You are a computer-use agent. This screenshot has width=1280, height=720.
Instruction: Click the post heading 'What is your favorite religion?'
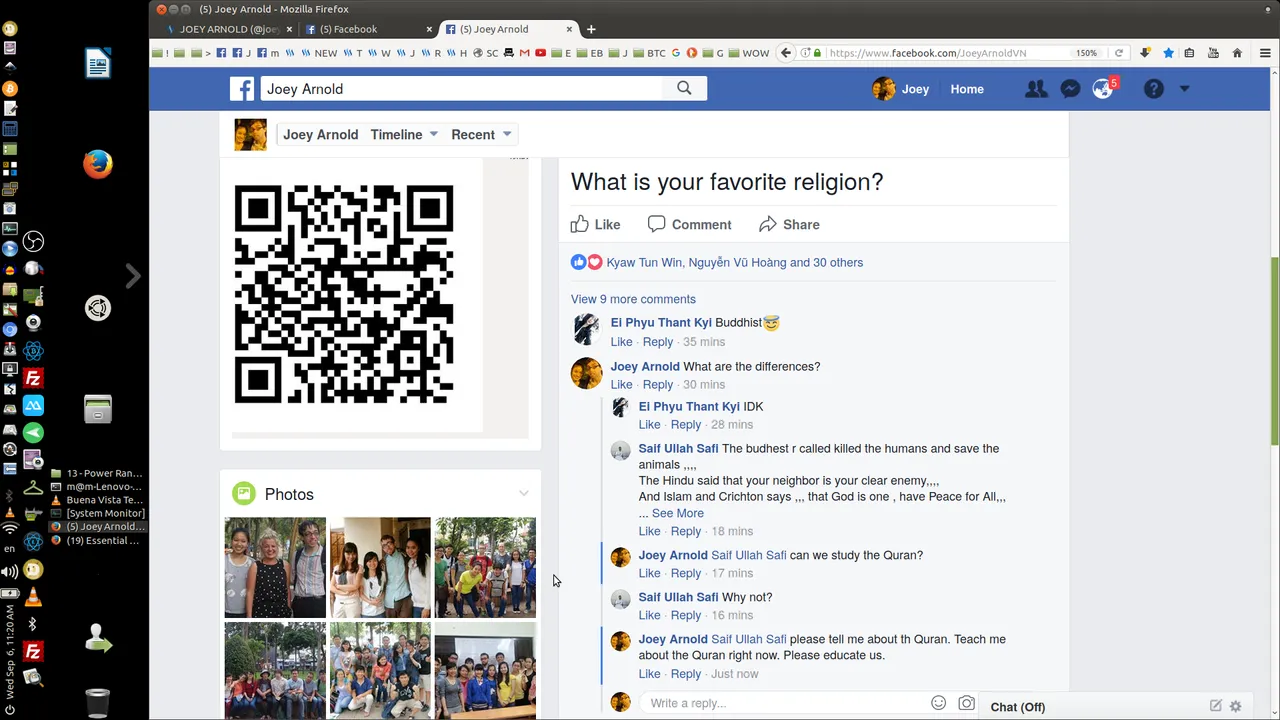[727, 181]
